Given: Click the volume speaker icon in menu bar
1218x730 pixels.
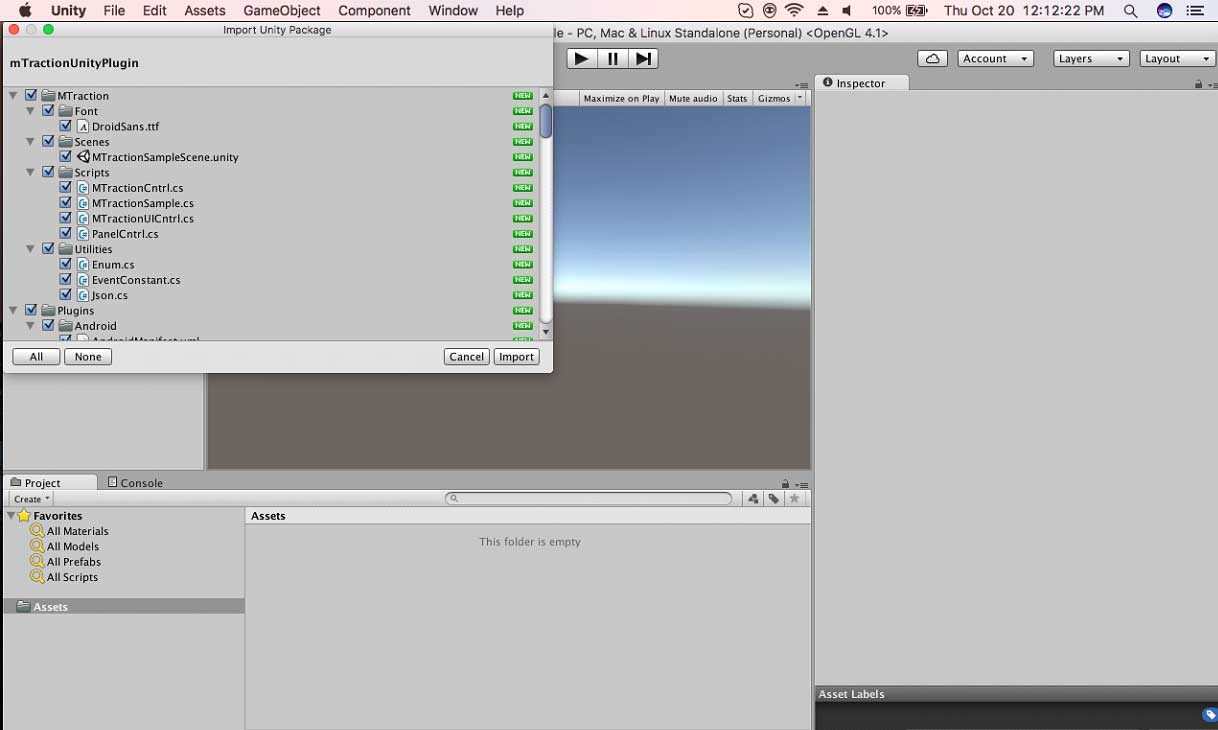Looking at the screenshot, I should click(x=848, y=11).
